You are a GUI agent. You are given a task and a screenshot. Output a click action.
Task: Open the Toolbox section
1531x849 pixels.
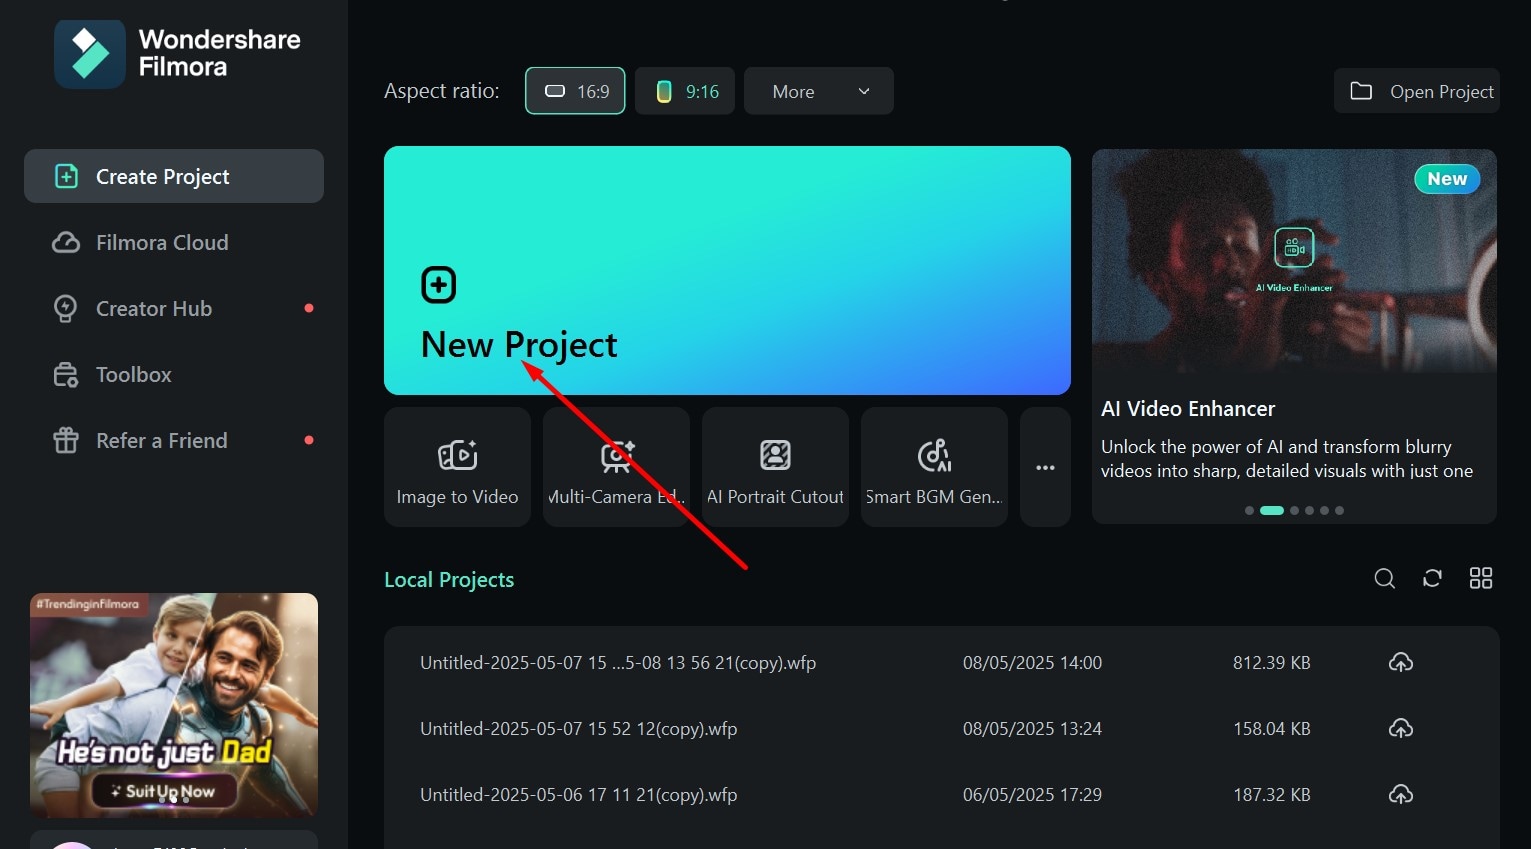[134, 374]
